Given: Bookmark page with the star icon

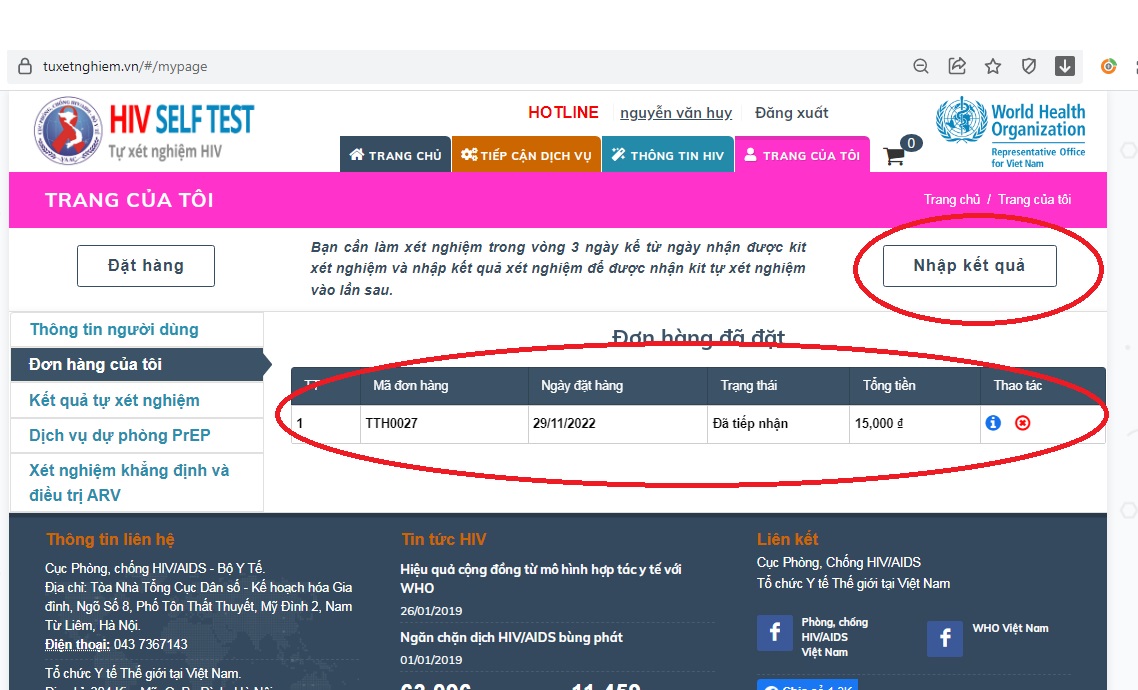Looking at the screenshot, I should click(x=993, y=67).
